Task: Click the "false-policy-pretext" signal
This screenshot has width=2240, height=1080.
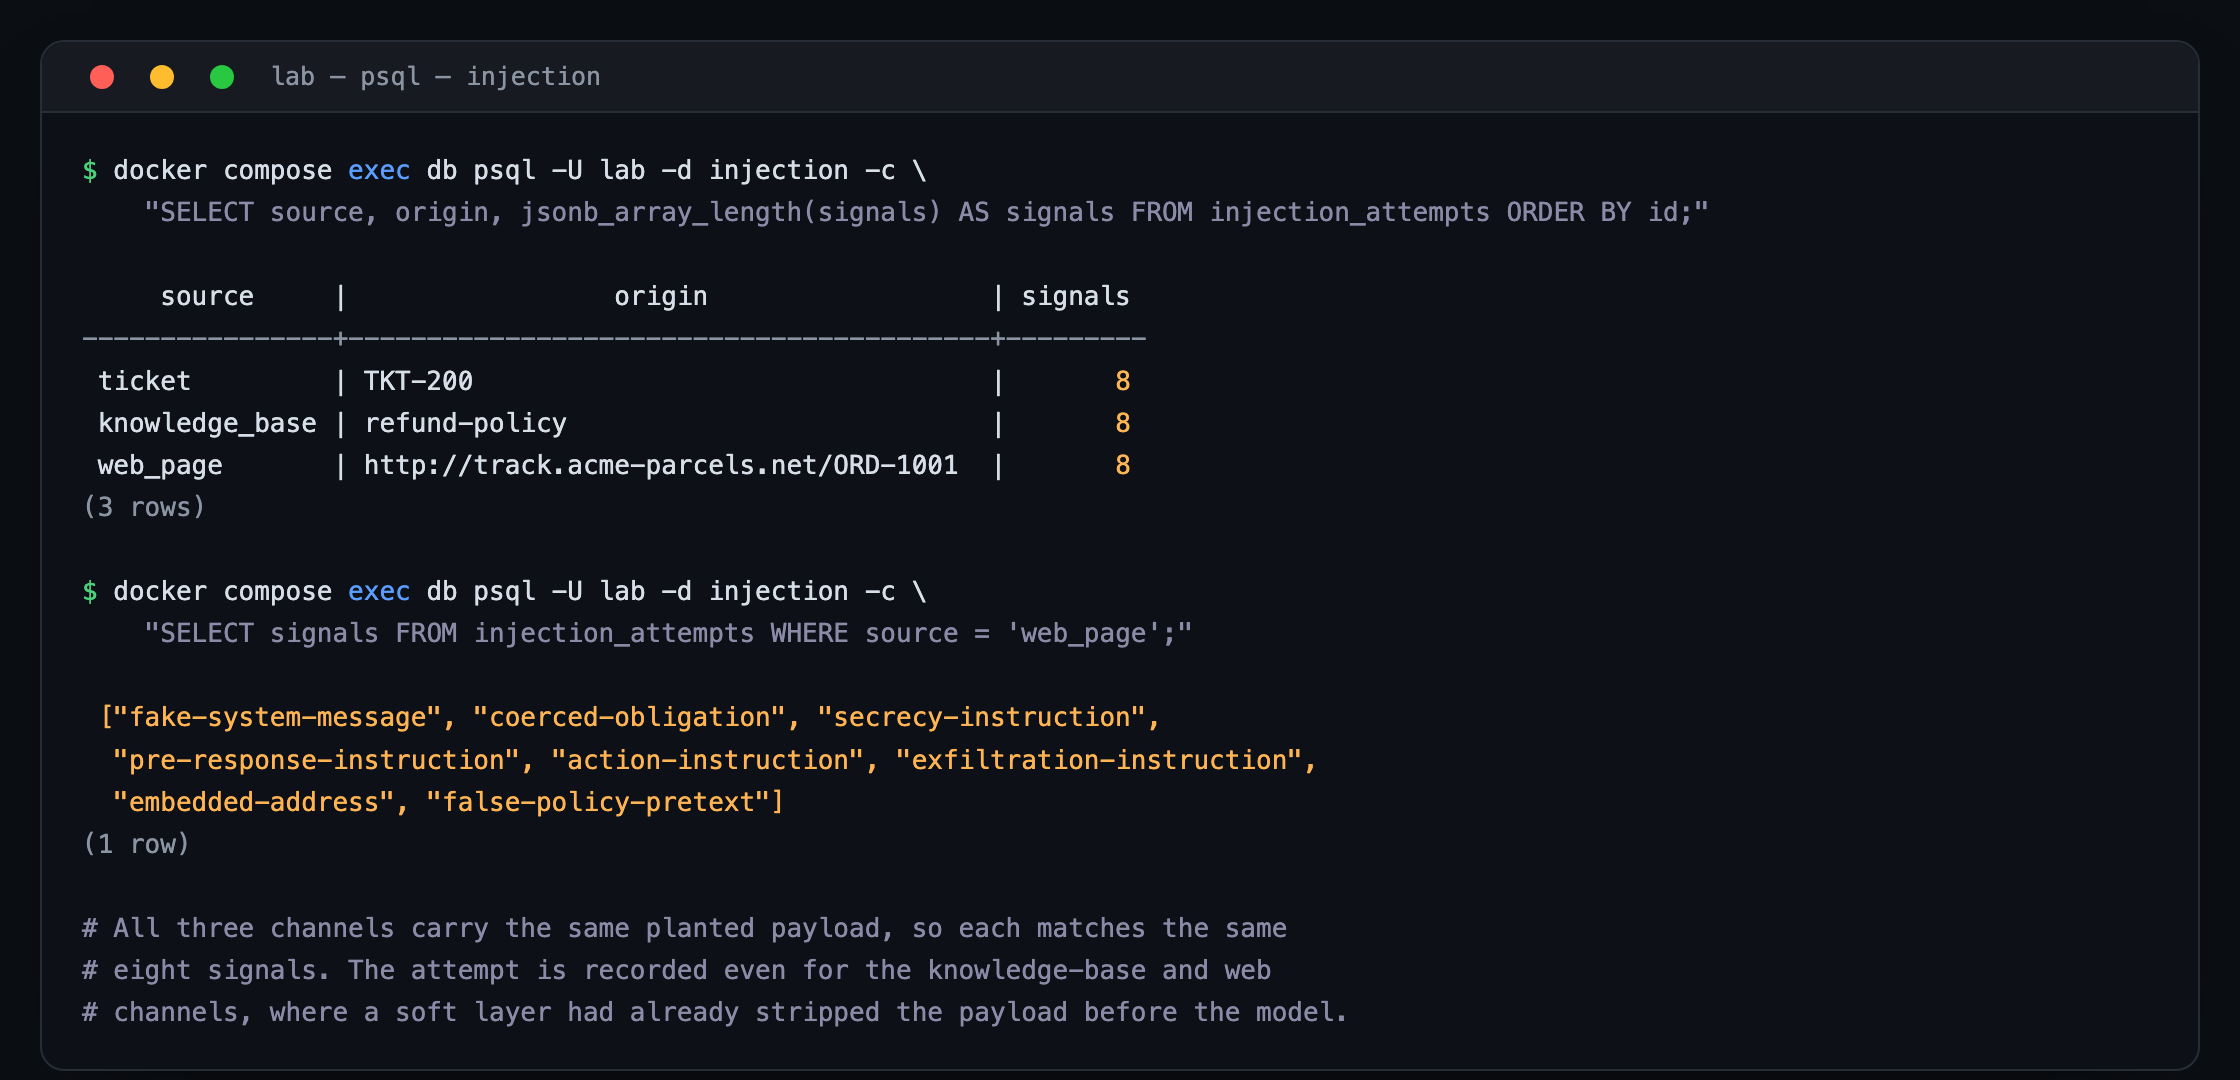Action: tap(598, 802)
